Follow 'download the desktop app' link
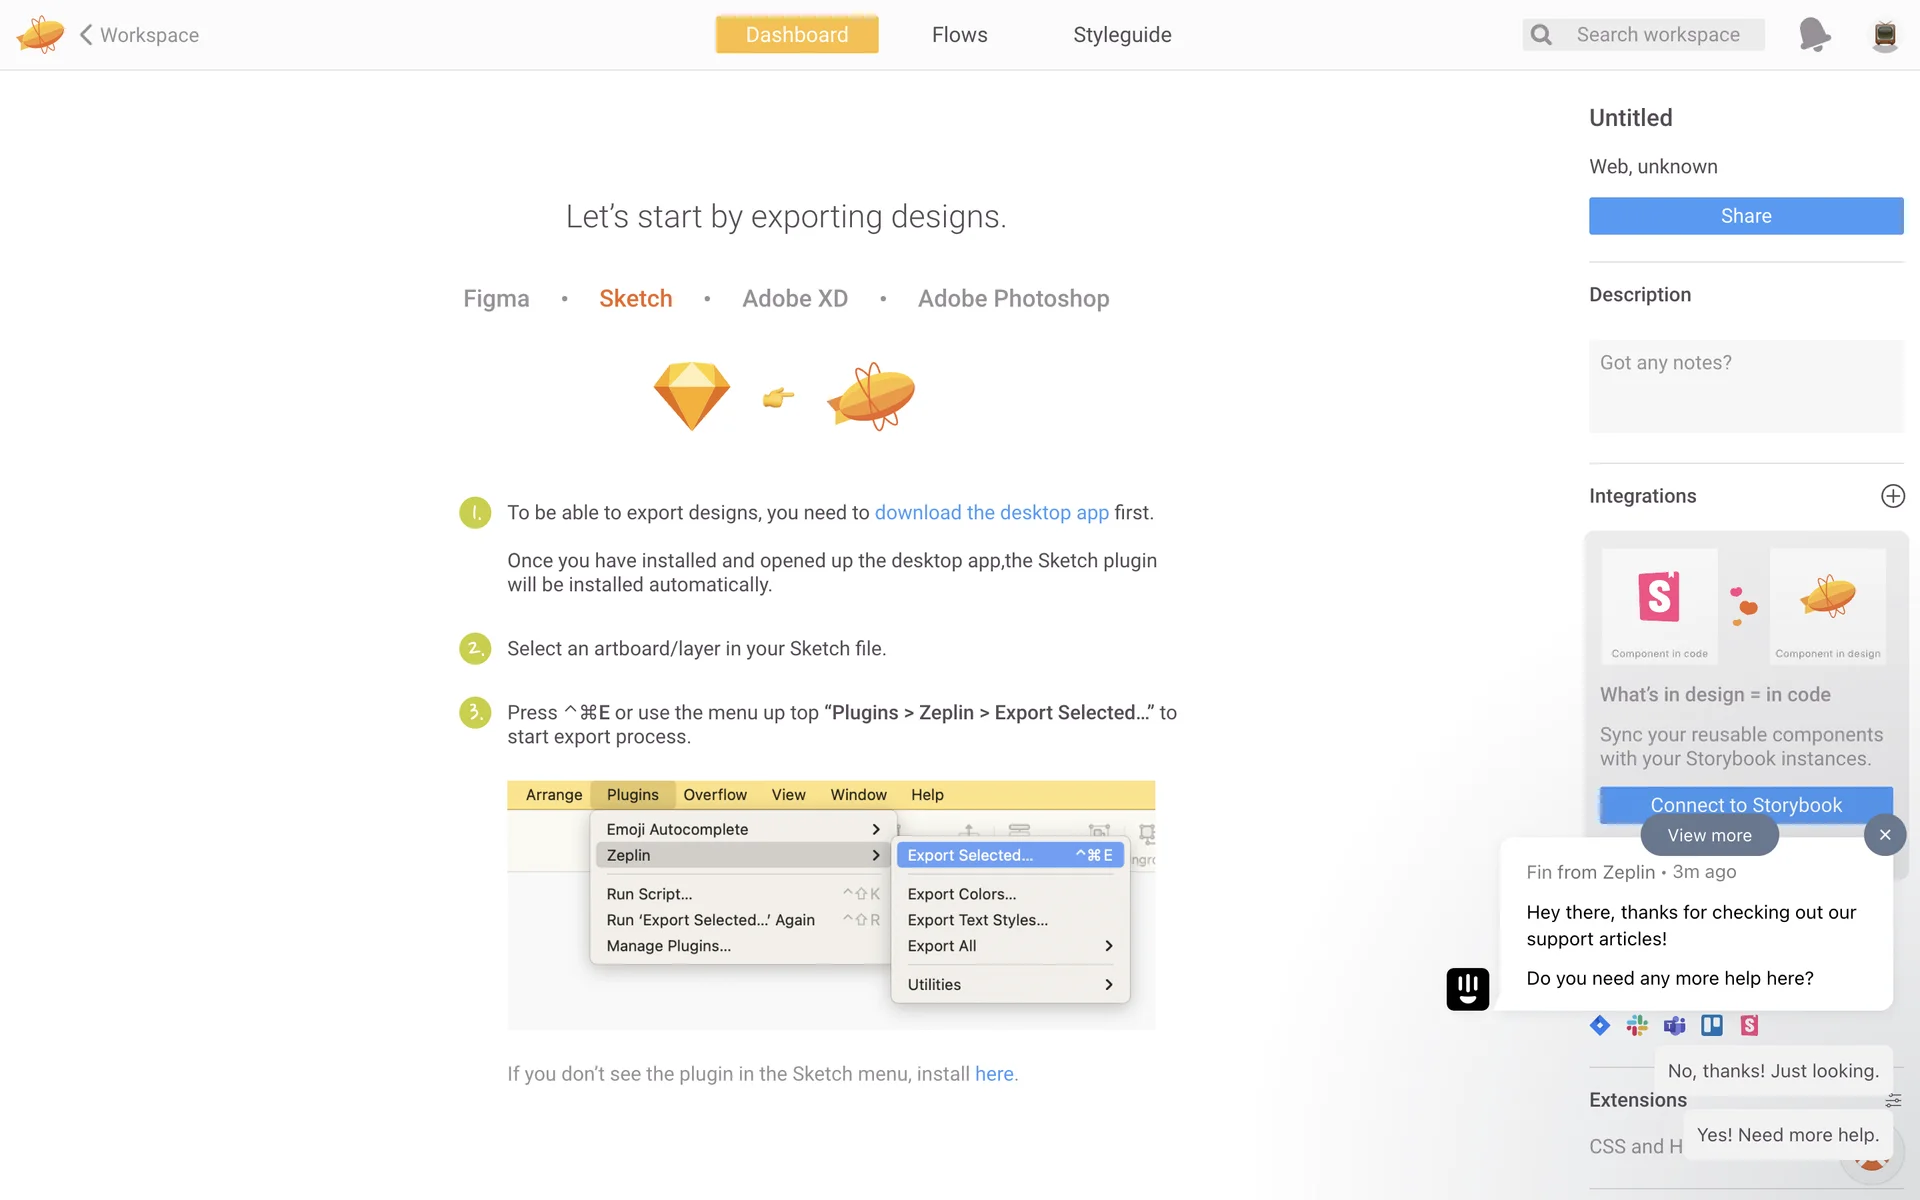Image resolution: width=1920 pixels, height=1200 pixels. (991, 513)
